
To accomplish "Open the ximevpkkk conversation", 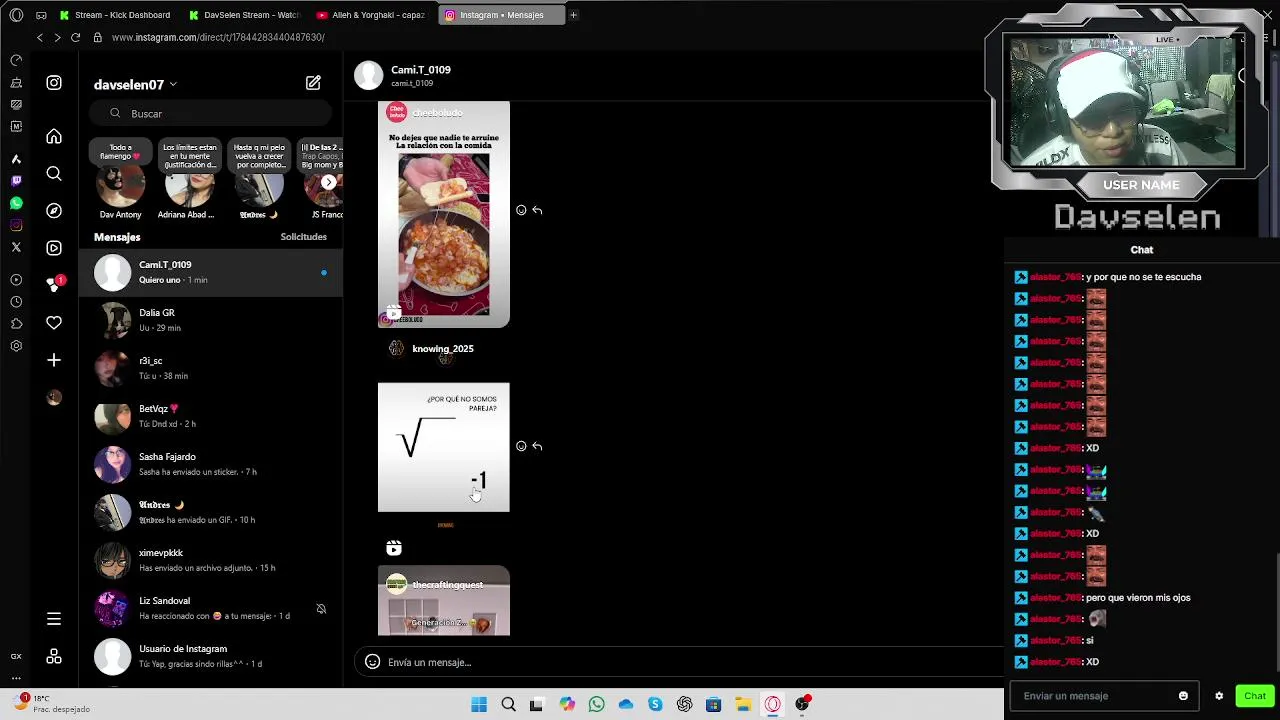I will [x=211, y=560].
